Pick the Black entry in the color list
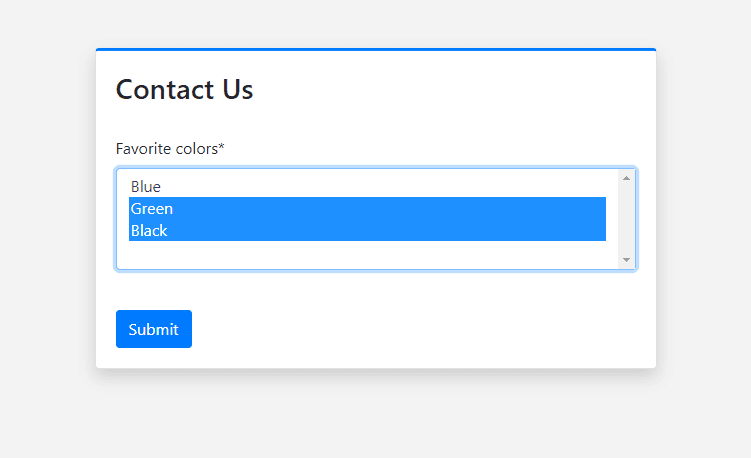751x458 pixels. 367,230
